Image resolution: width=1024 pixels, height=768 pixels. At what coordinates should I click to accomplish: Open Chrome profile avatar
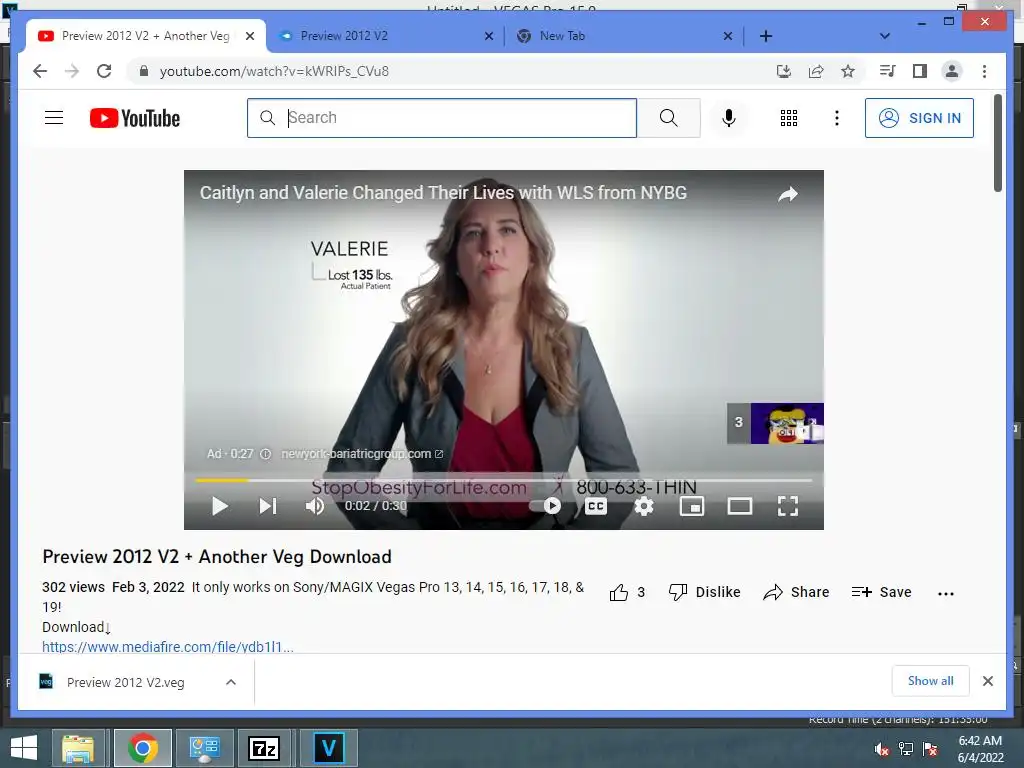coord(952,71)
